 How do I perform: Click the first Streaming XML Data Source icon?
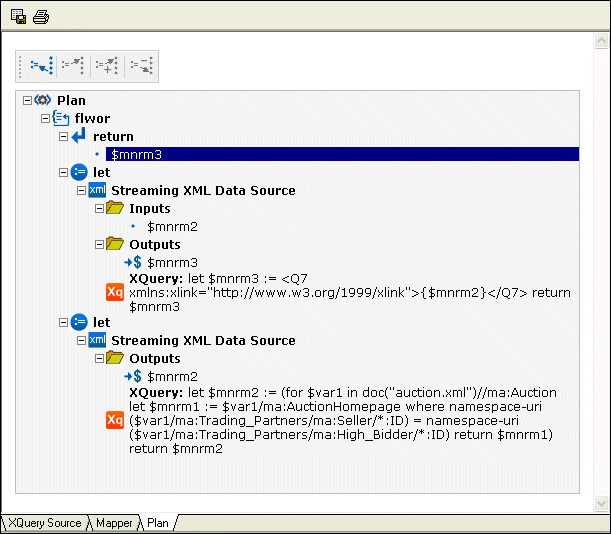point(97,190)
